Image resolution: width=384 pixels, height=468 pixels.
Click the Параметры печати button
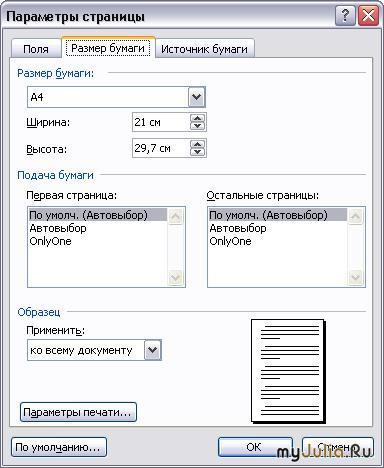(x=78, y=412)
